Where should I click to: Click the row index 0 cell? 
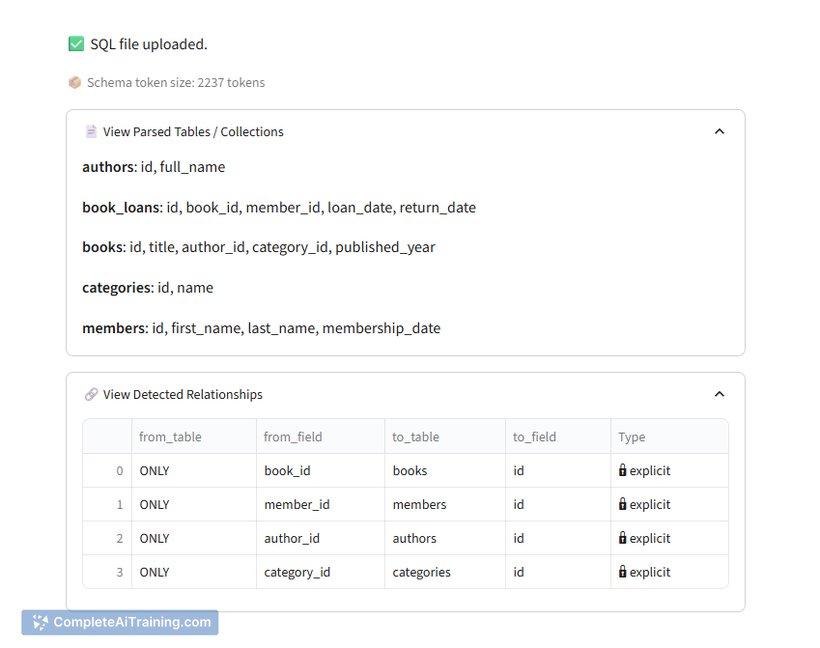click(x=107, y=471)
